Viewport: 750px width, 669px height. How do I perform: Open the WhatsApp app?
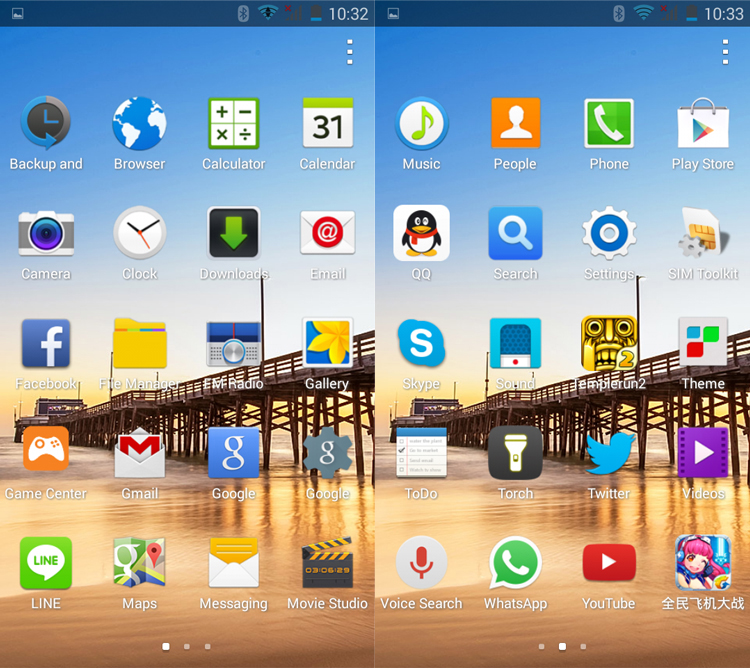(x=515, y=564)
